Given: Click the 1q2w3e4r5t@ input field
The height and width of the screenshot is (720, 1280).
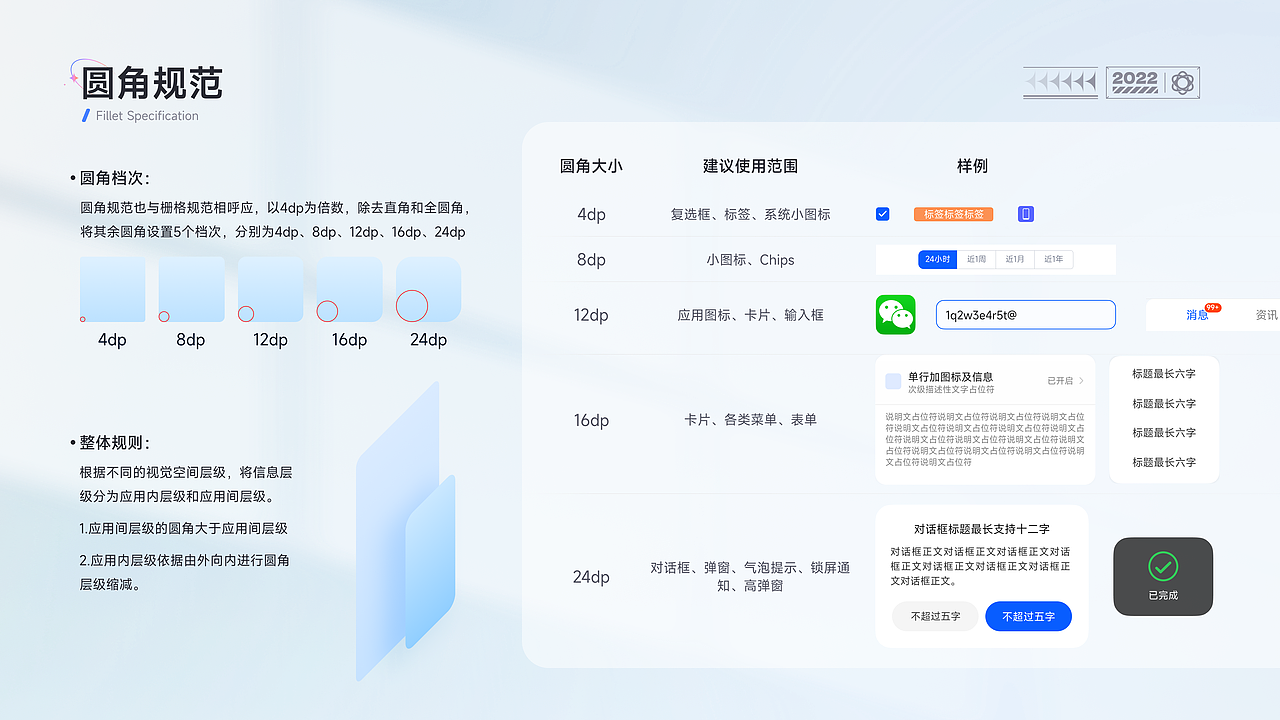Looking at the screenshot, I should tap(1025, 314).
